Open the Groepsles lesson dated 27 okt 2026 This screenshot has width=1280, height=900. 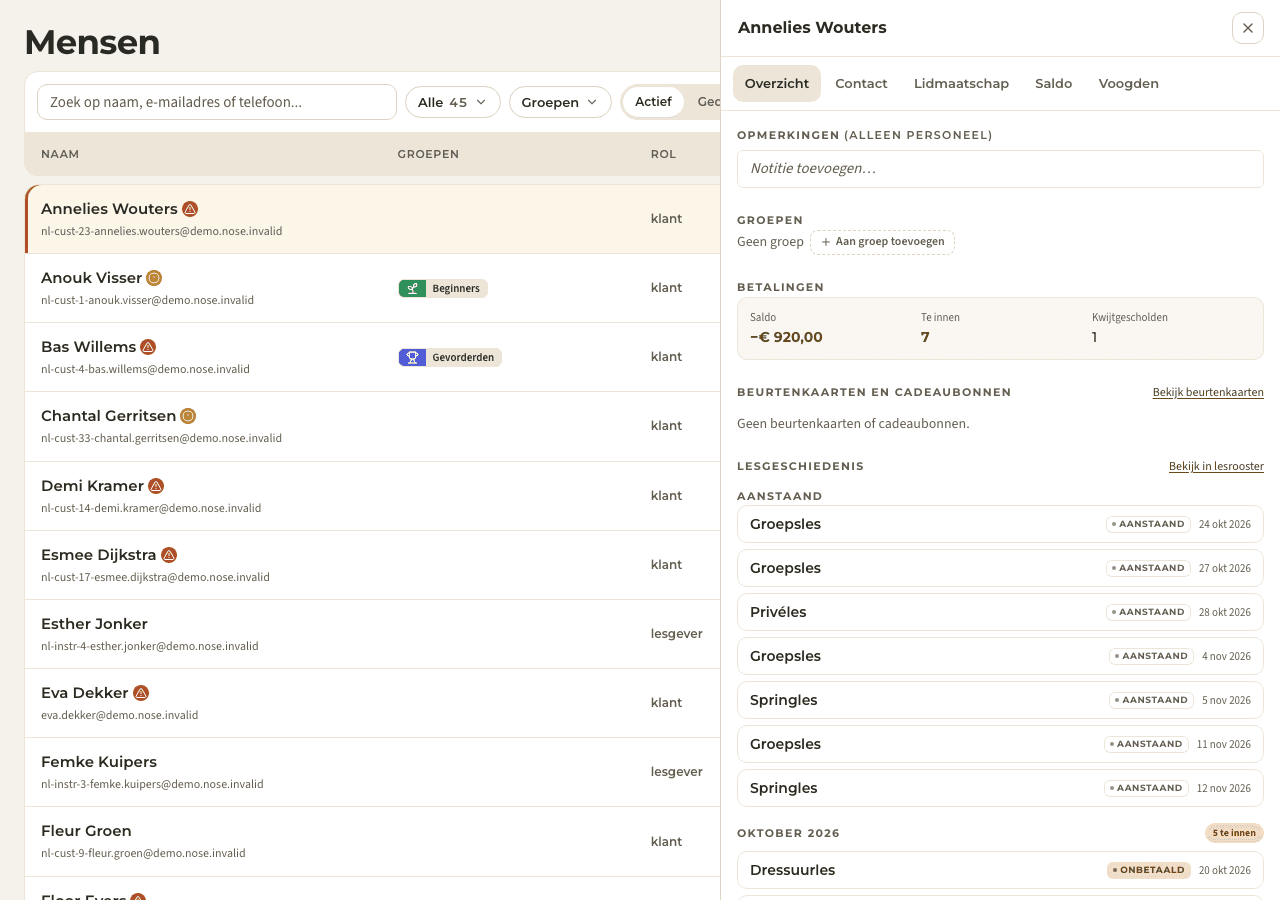click(1000, 568)
